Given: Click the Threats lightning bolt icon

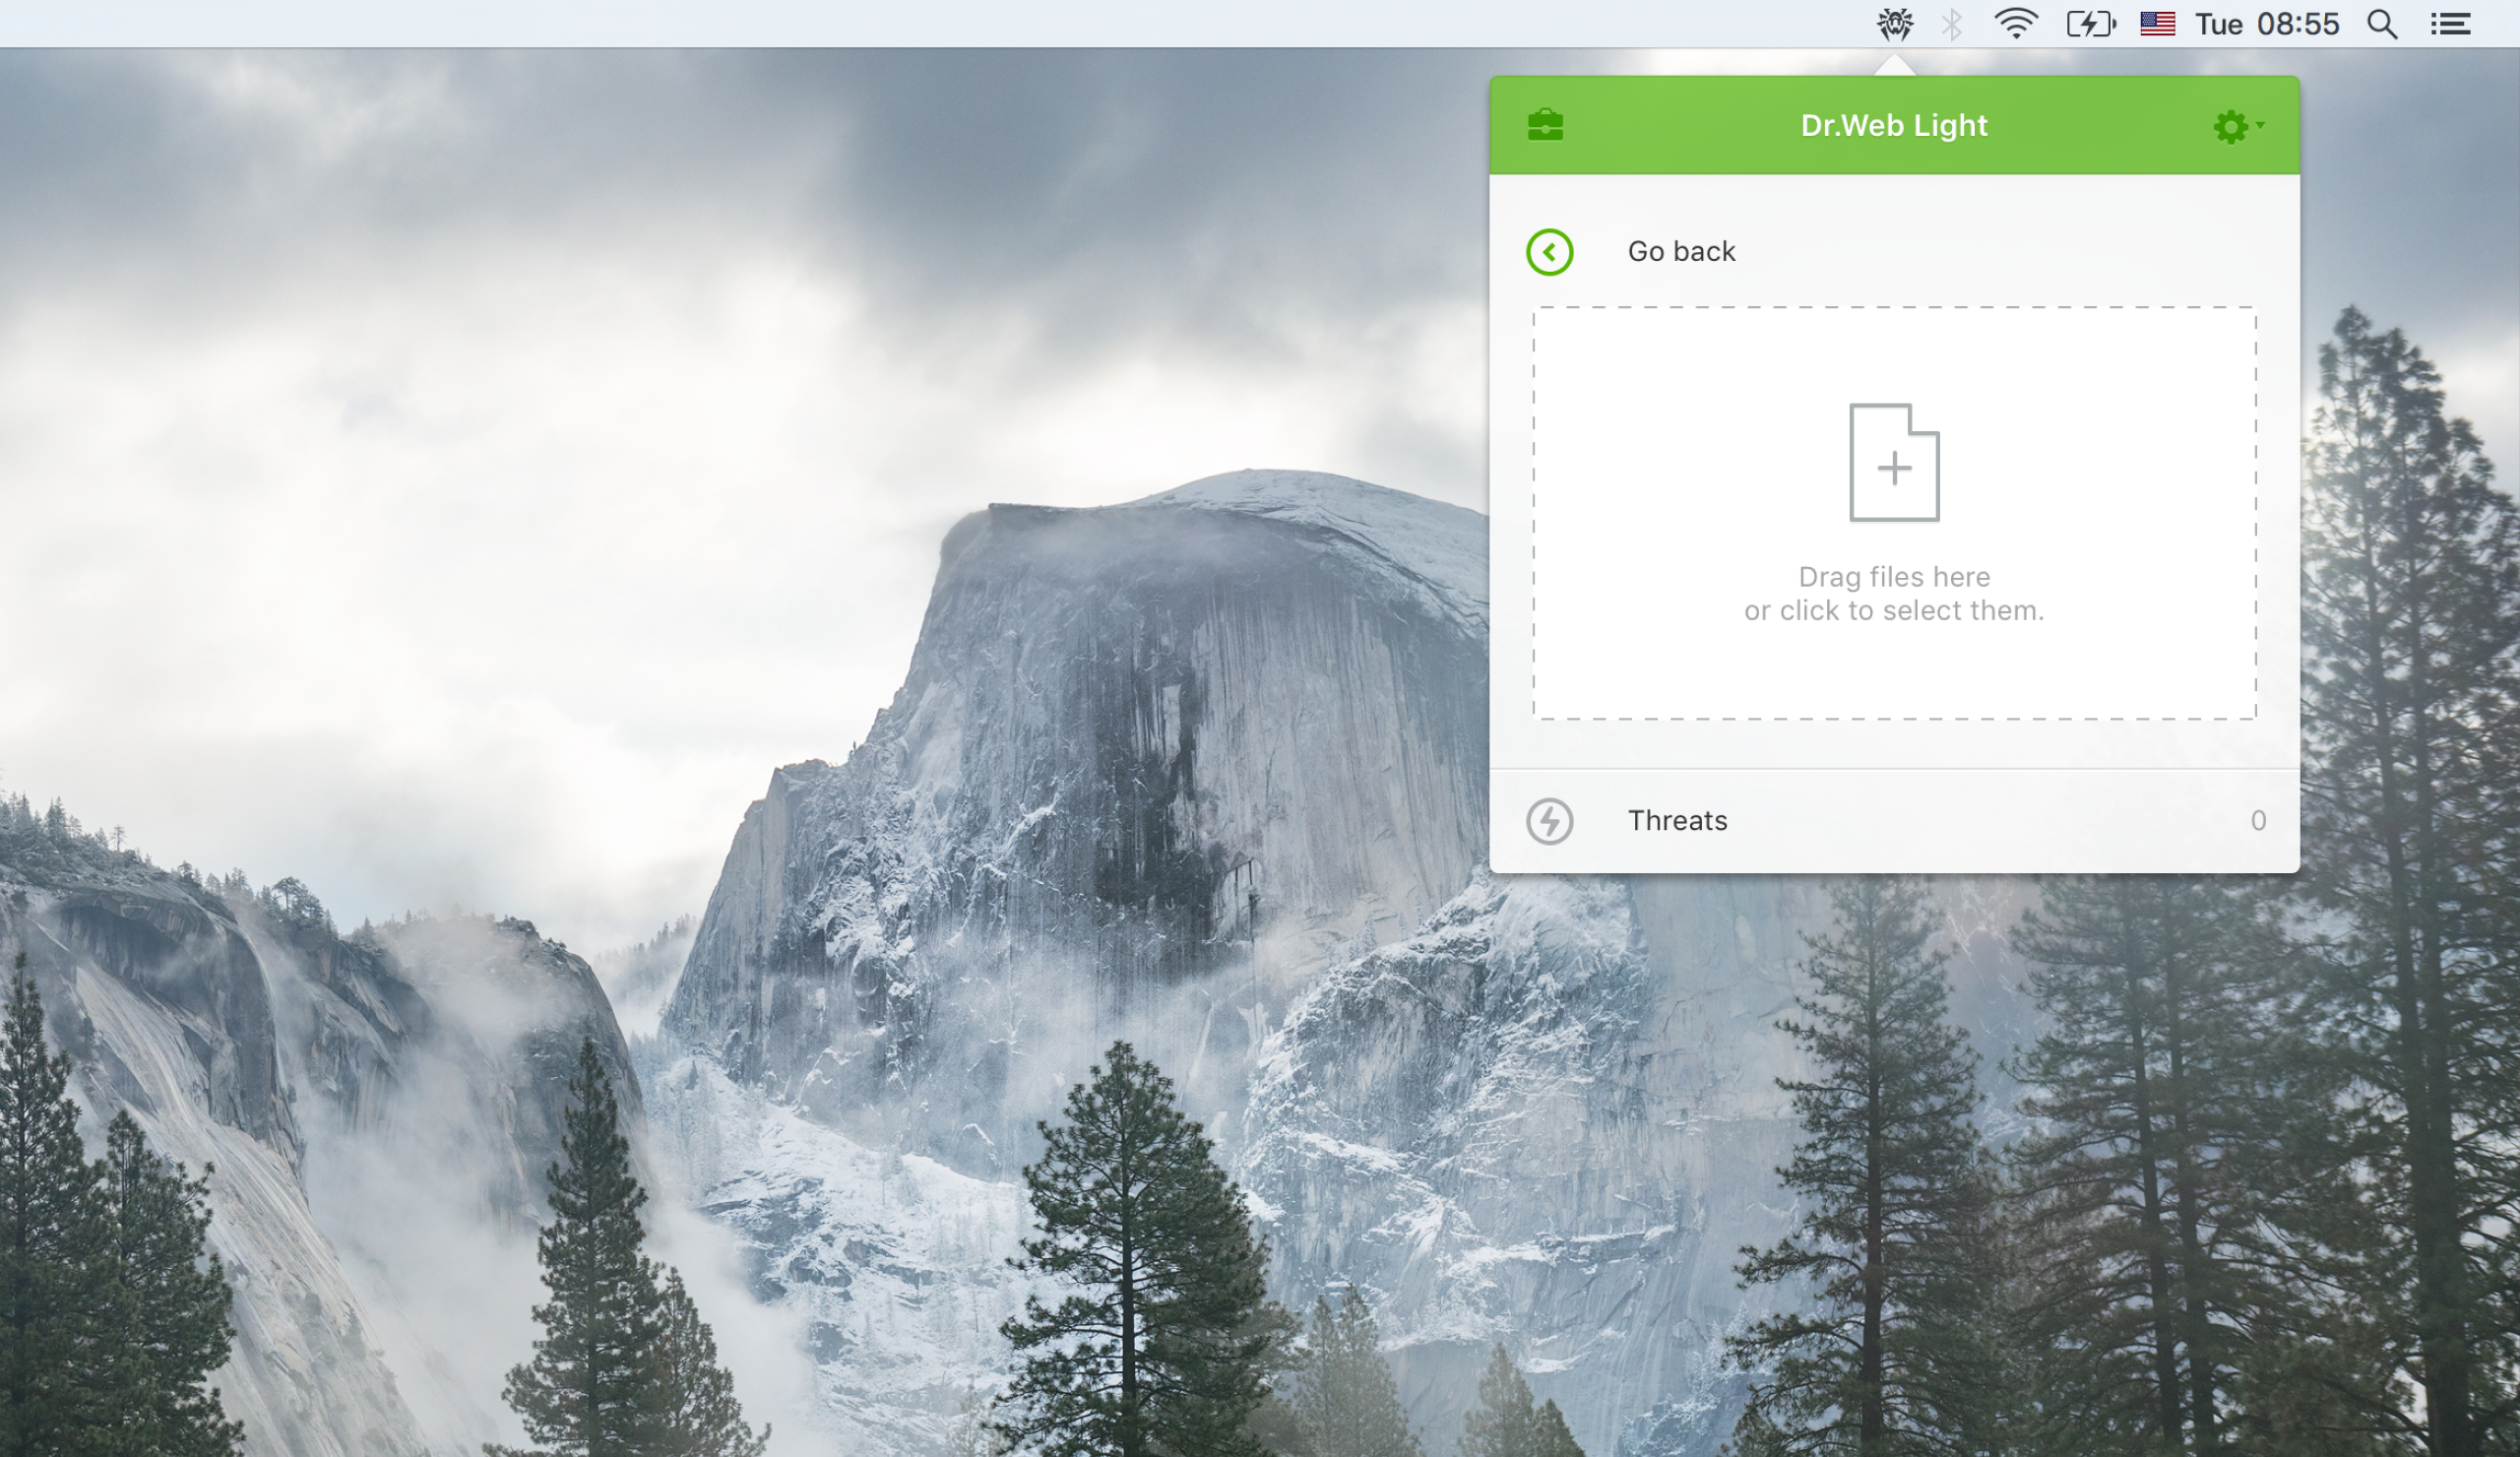Looking at the screenshot, I should coord(1549,821).
